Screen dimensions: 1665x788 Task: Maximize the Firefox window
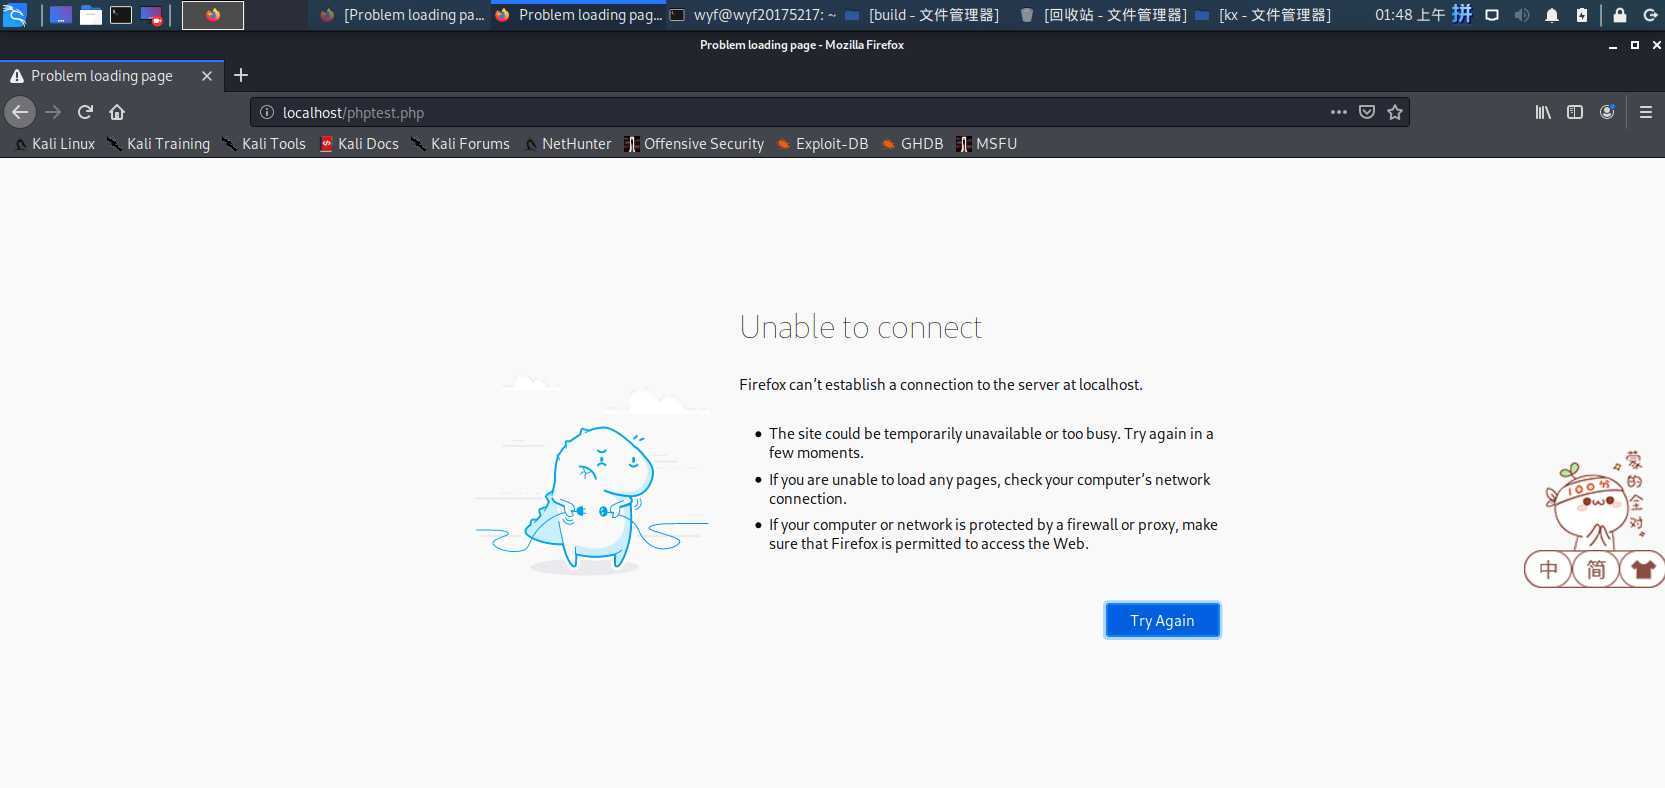(1635, 45)
